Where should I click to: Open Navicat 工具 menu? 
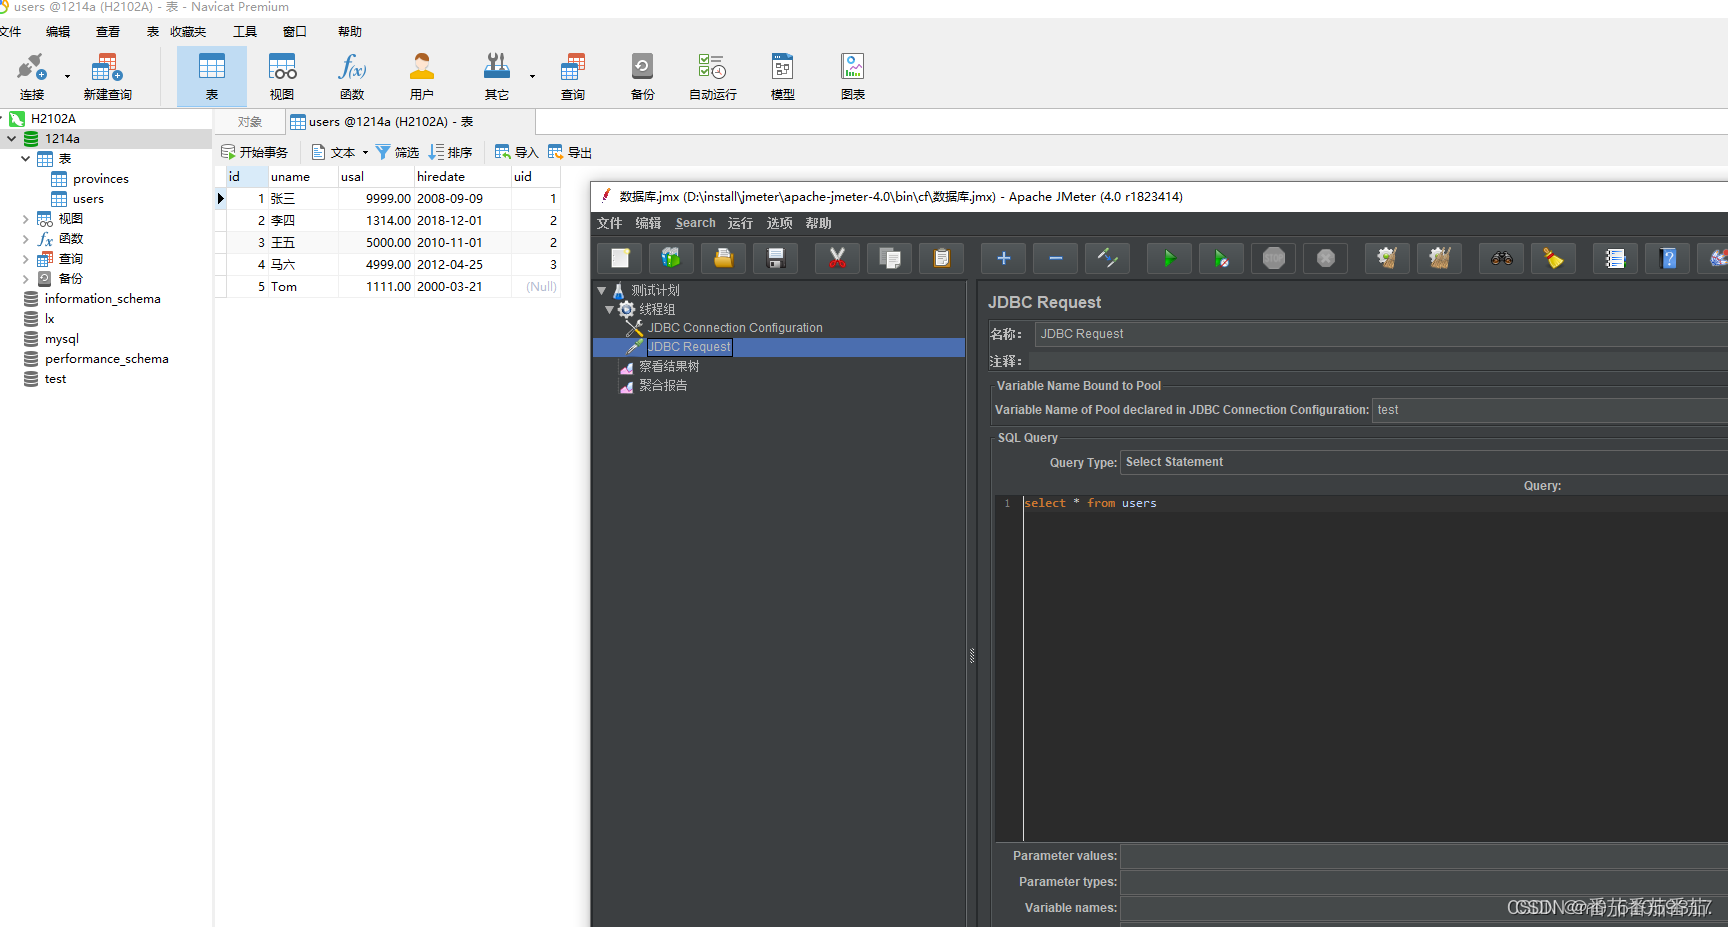coord(245,32)
